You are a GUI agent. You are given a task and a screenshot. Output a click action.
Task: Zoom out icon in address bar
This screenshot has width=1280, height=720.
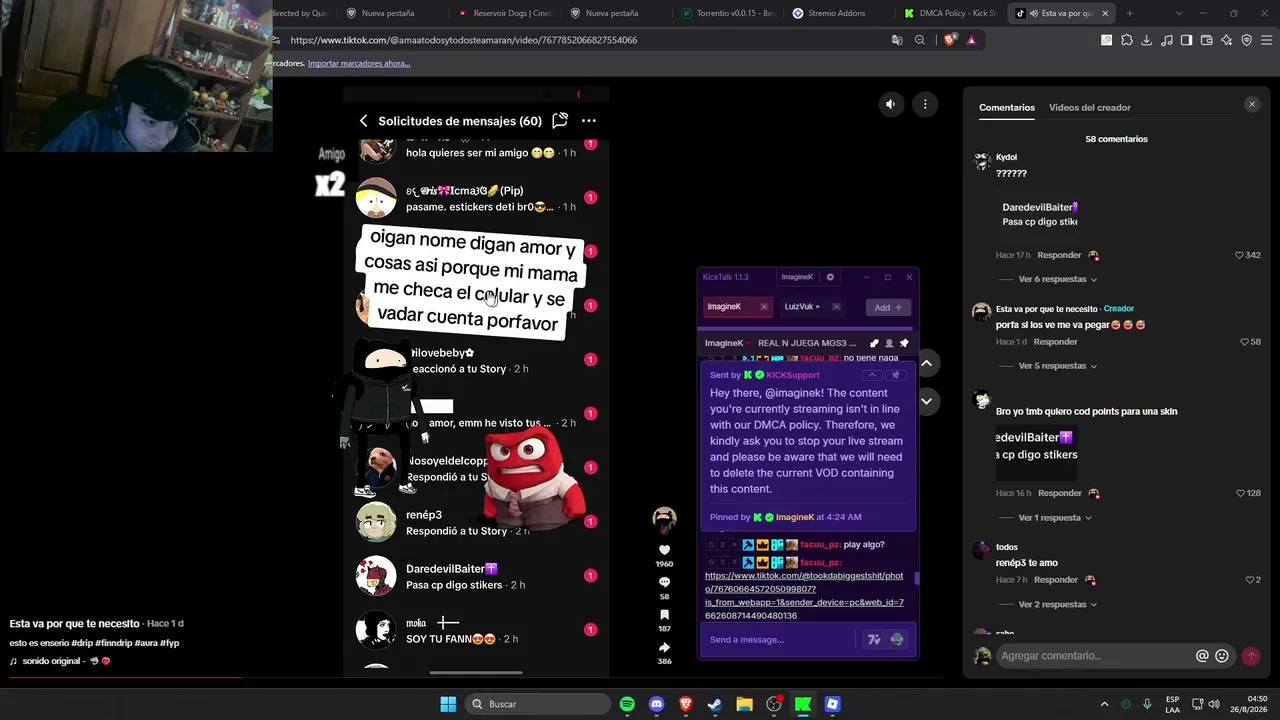pyautogui.click(x=920, y=40)
